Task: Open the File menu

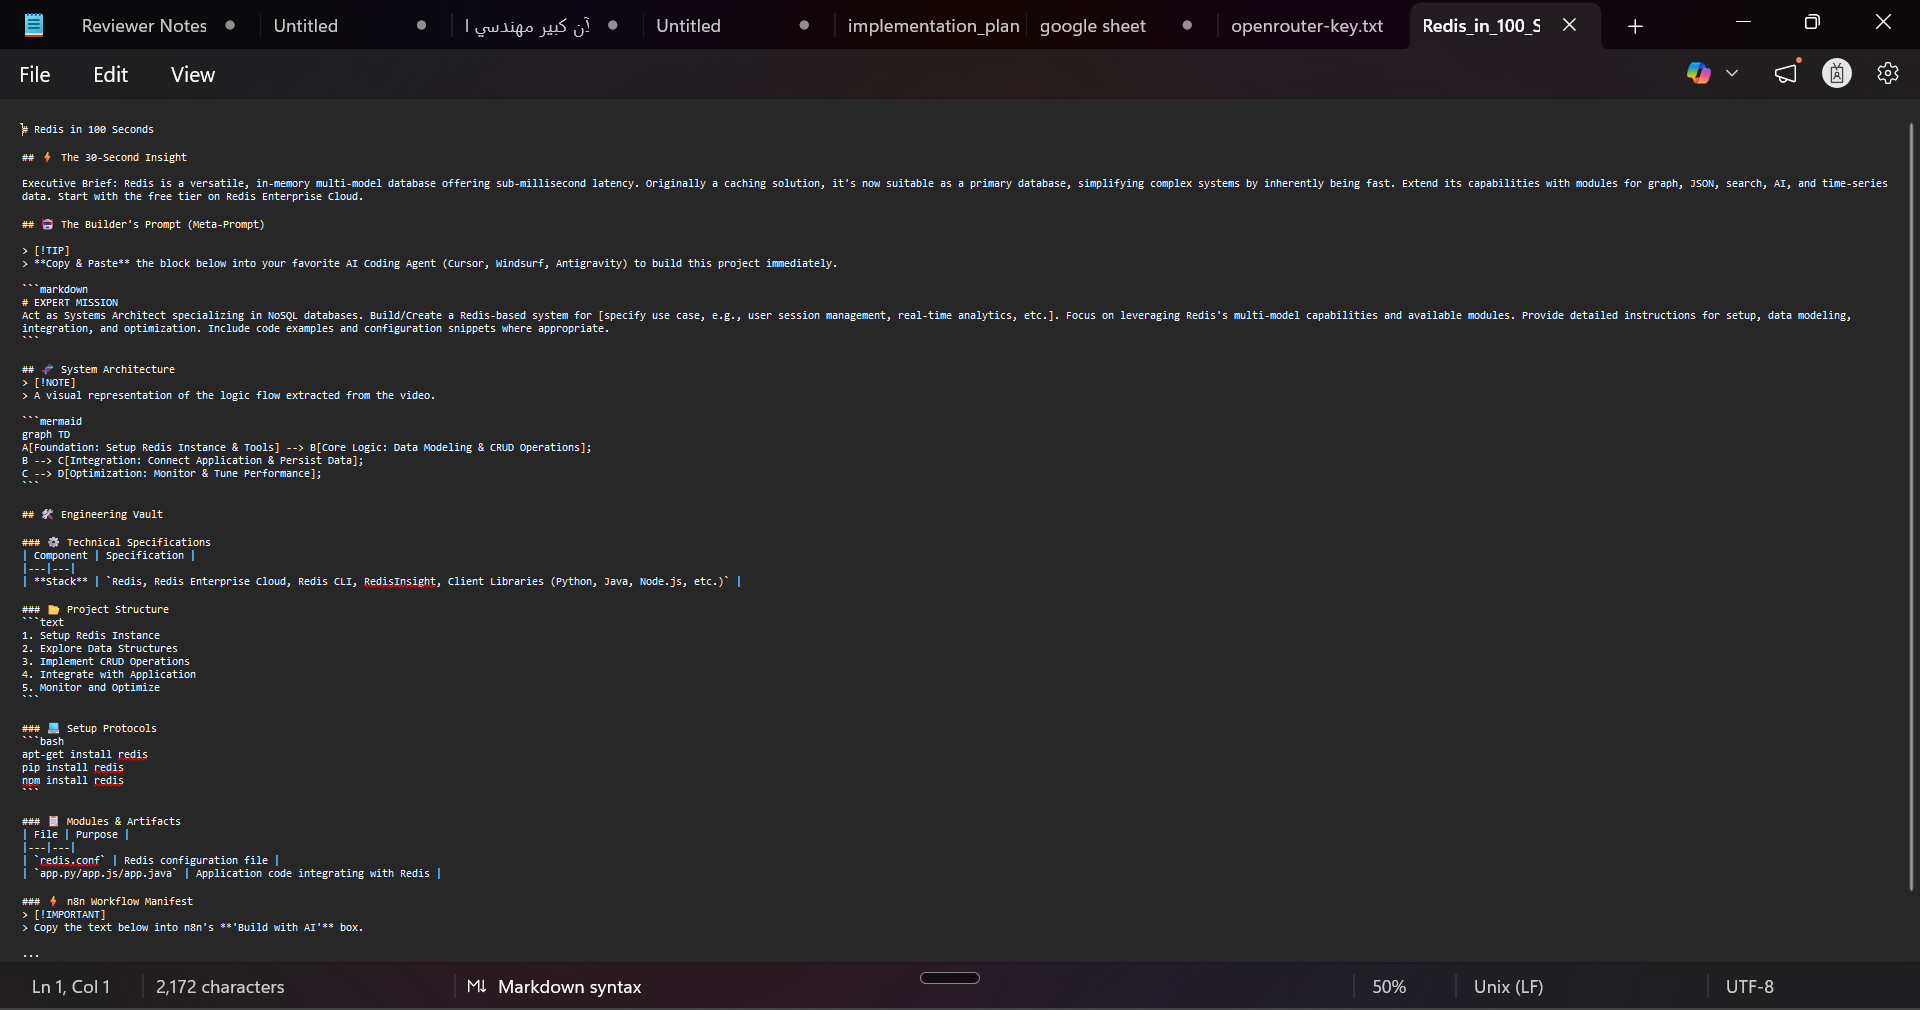Action: [33, 74]
